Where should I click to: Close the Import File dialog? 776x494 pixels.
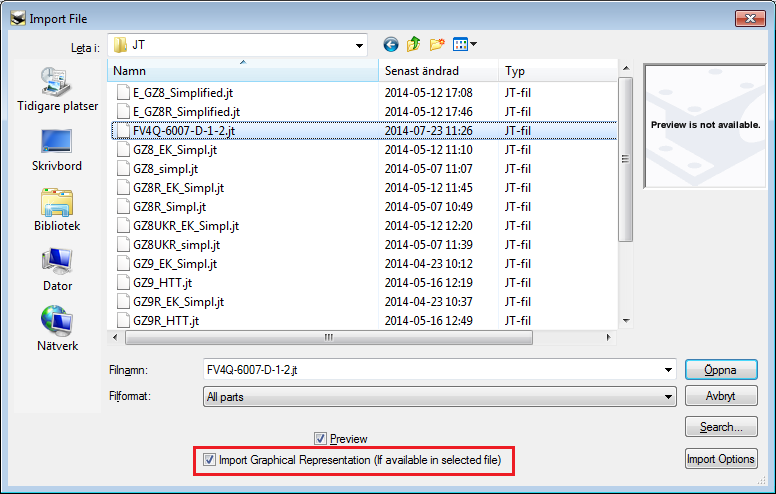[x=750, y=19]
